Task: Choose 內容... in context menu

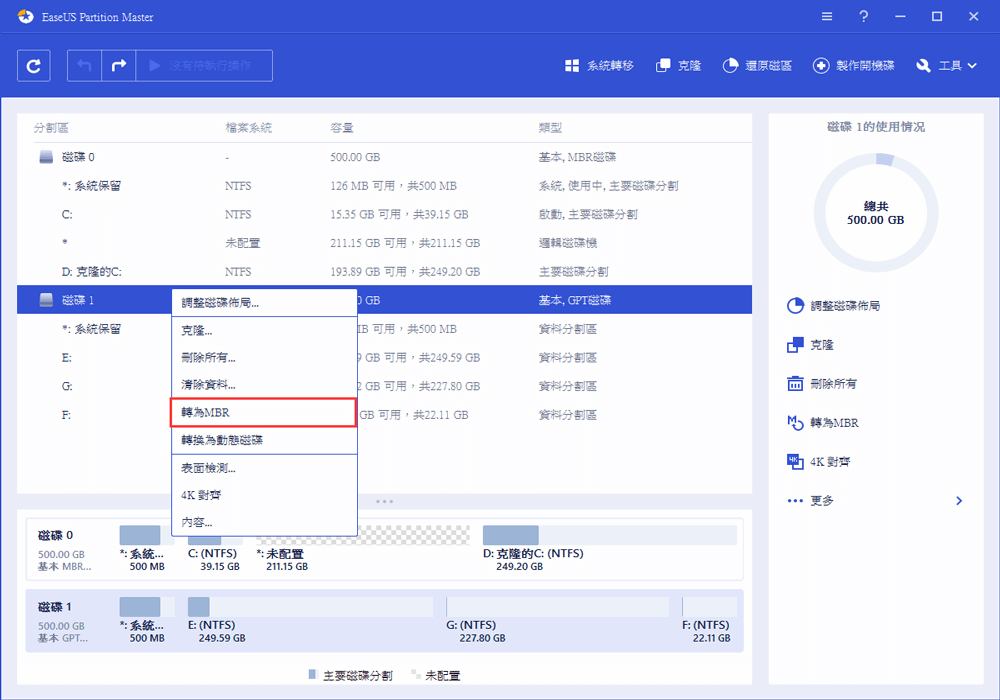Action: (x=264, y=522)
